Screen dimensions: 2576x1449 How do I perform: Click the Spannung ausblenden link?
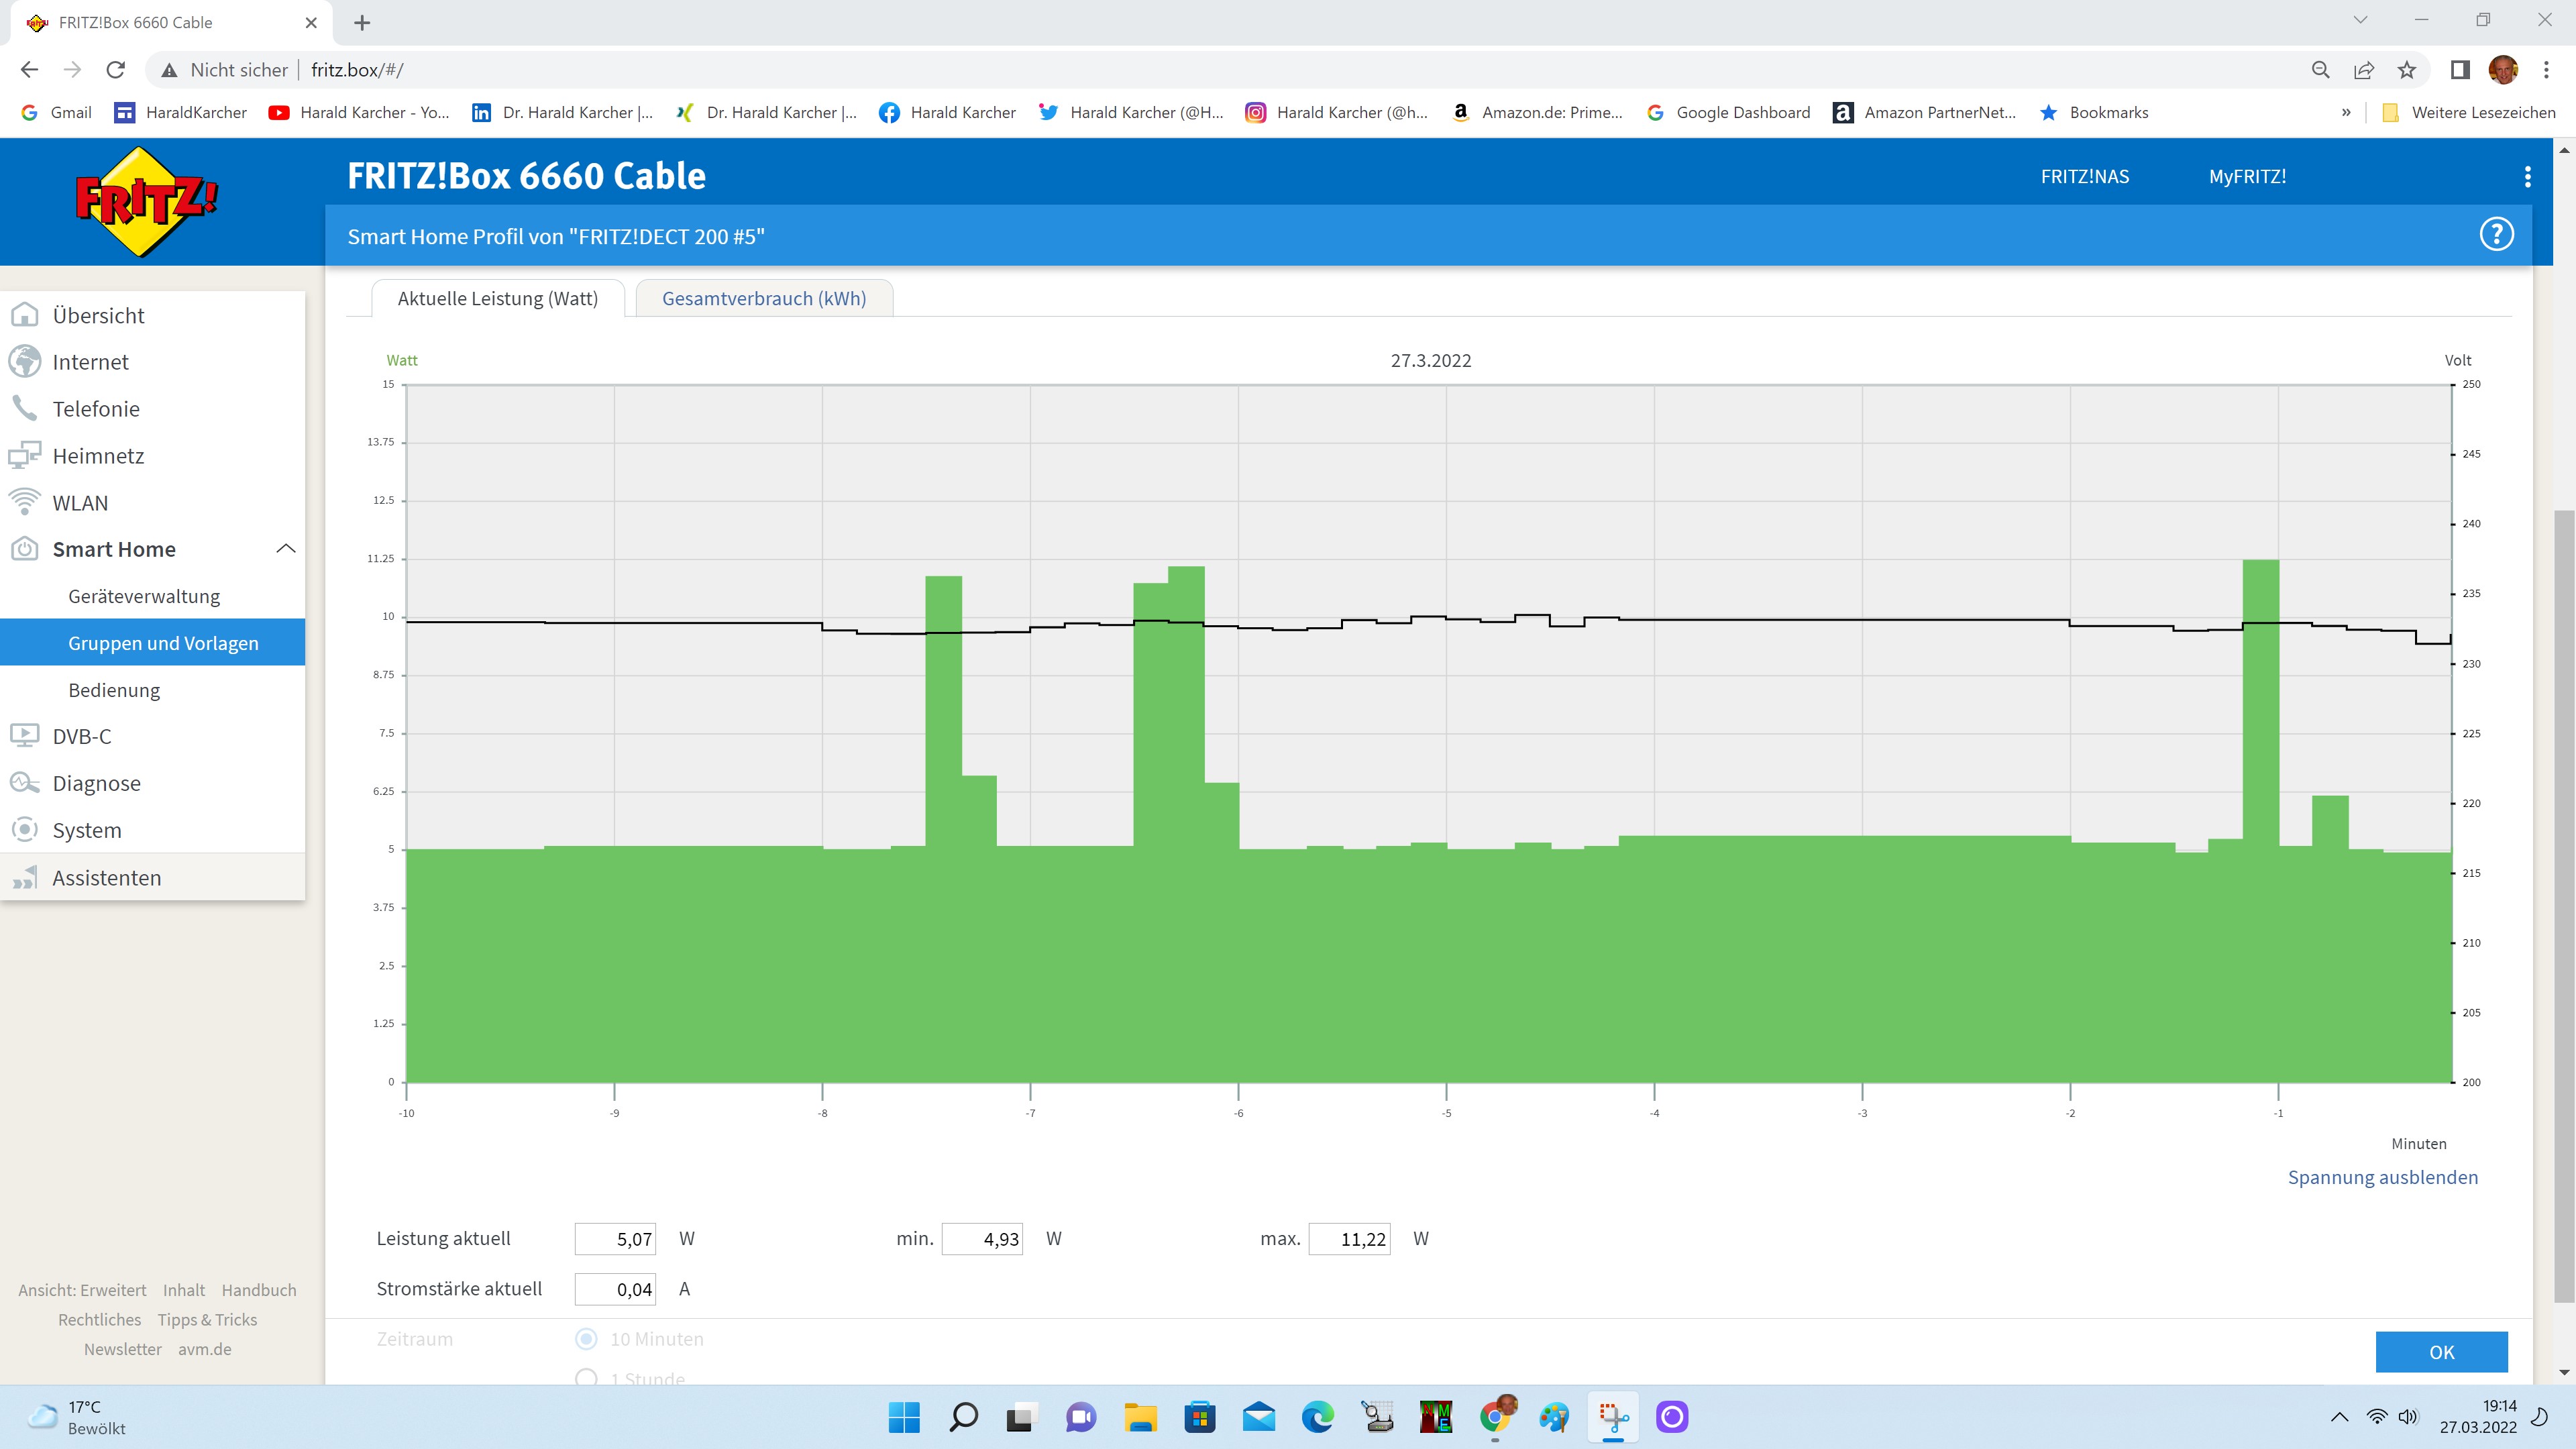click(x=2382, y=1177)
